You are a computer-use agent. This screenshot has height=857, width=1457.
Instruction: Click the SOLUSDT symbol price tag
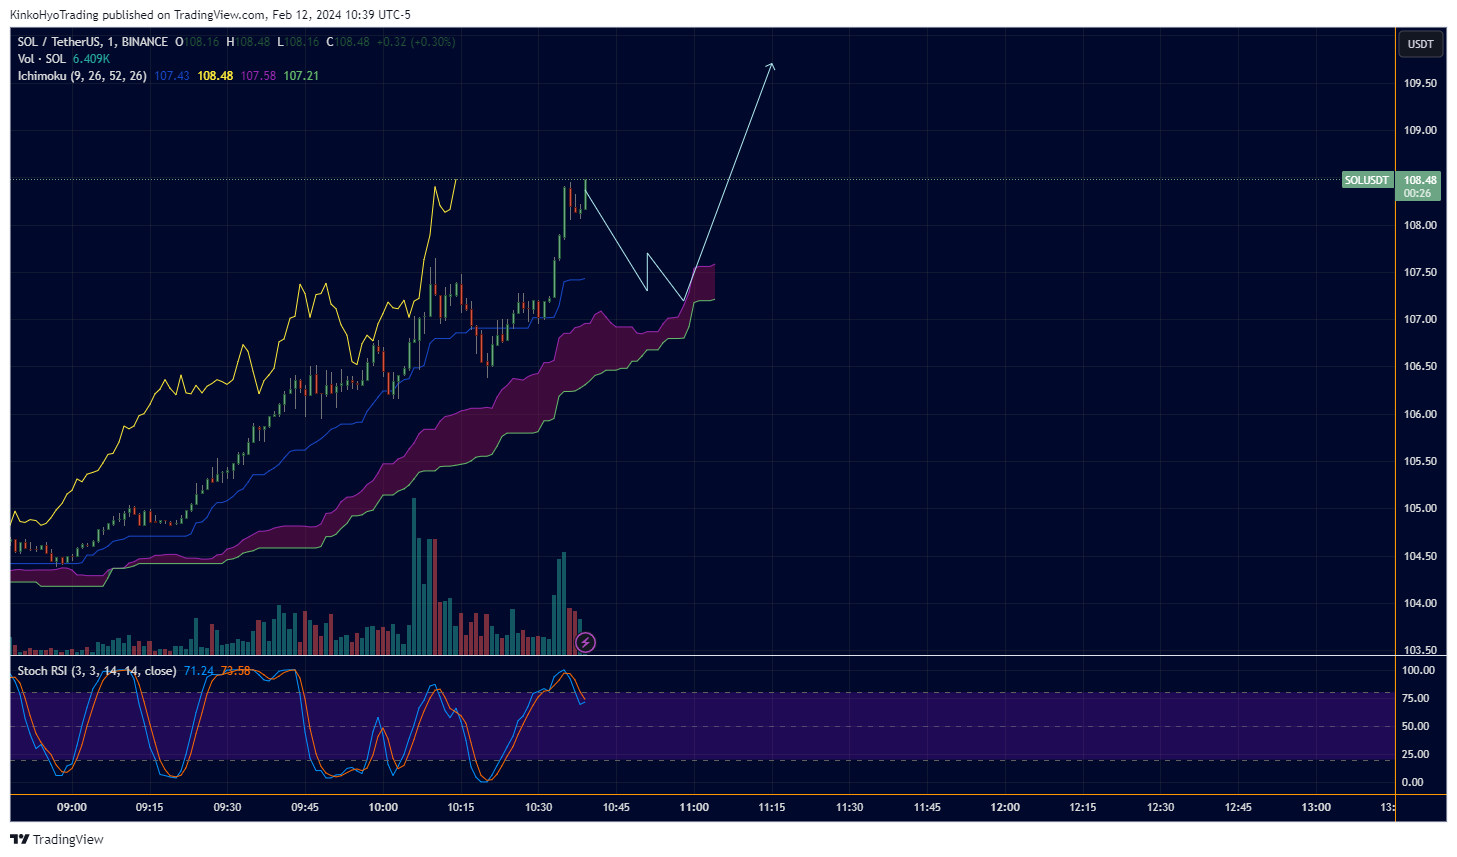1366,180
